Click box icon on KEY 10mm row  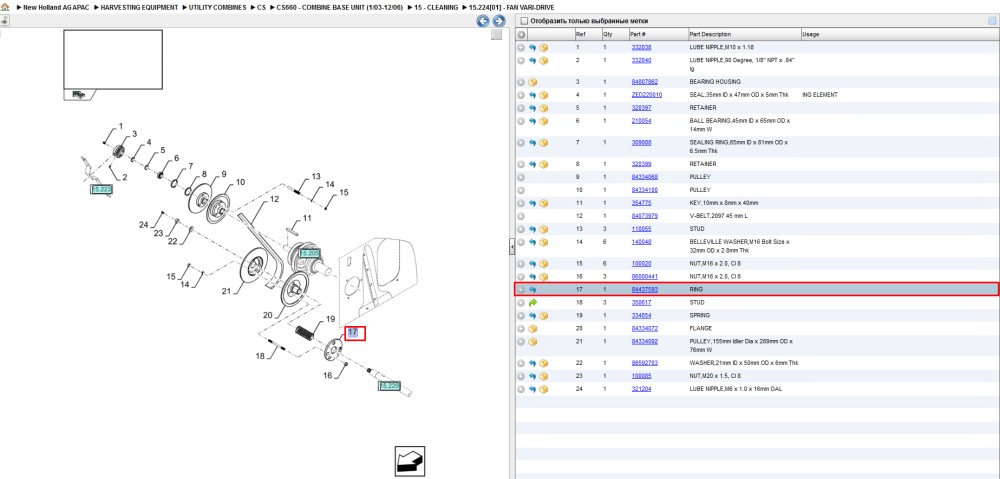pyautogui.click(x=543, y=203)
